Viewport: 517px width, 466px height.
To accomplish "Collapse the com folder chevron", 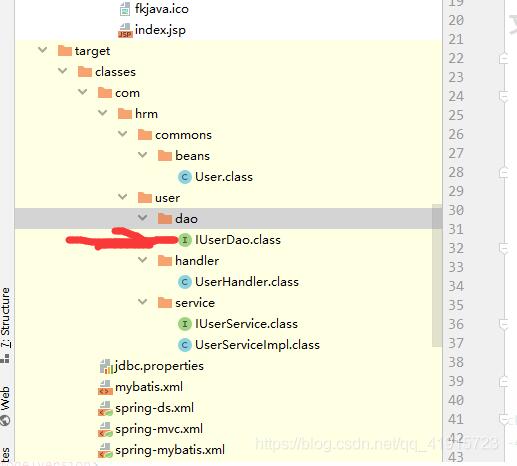I will click(x=83, y=92).
